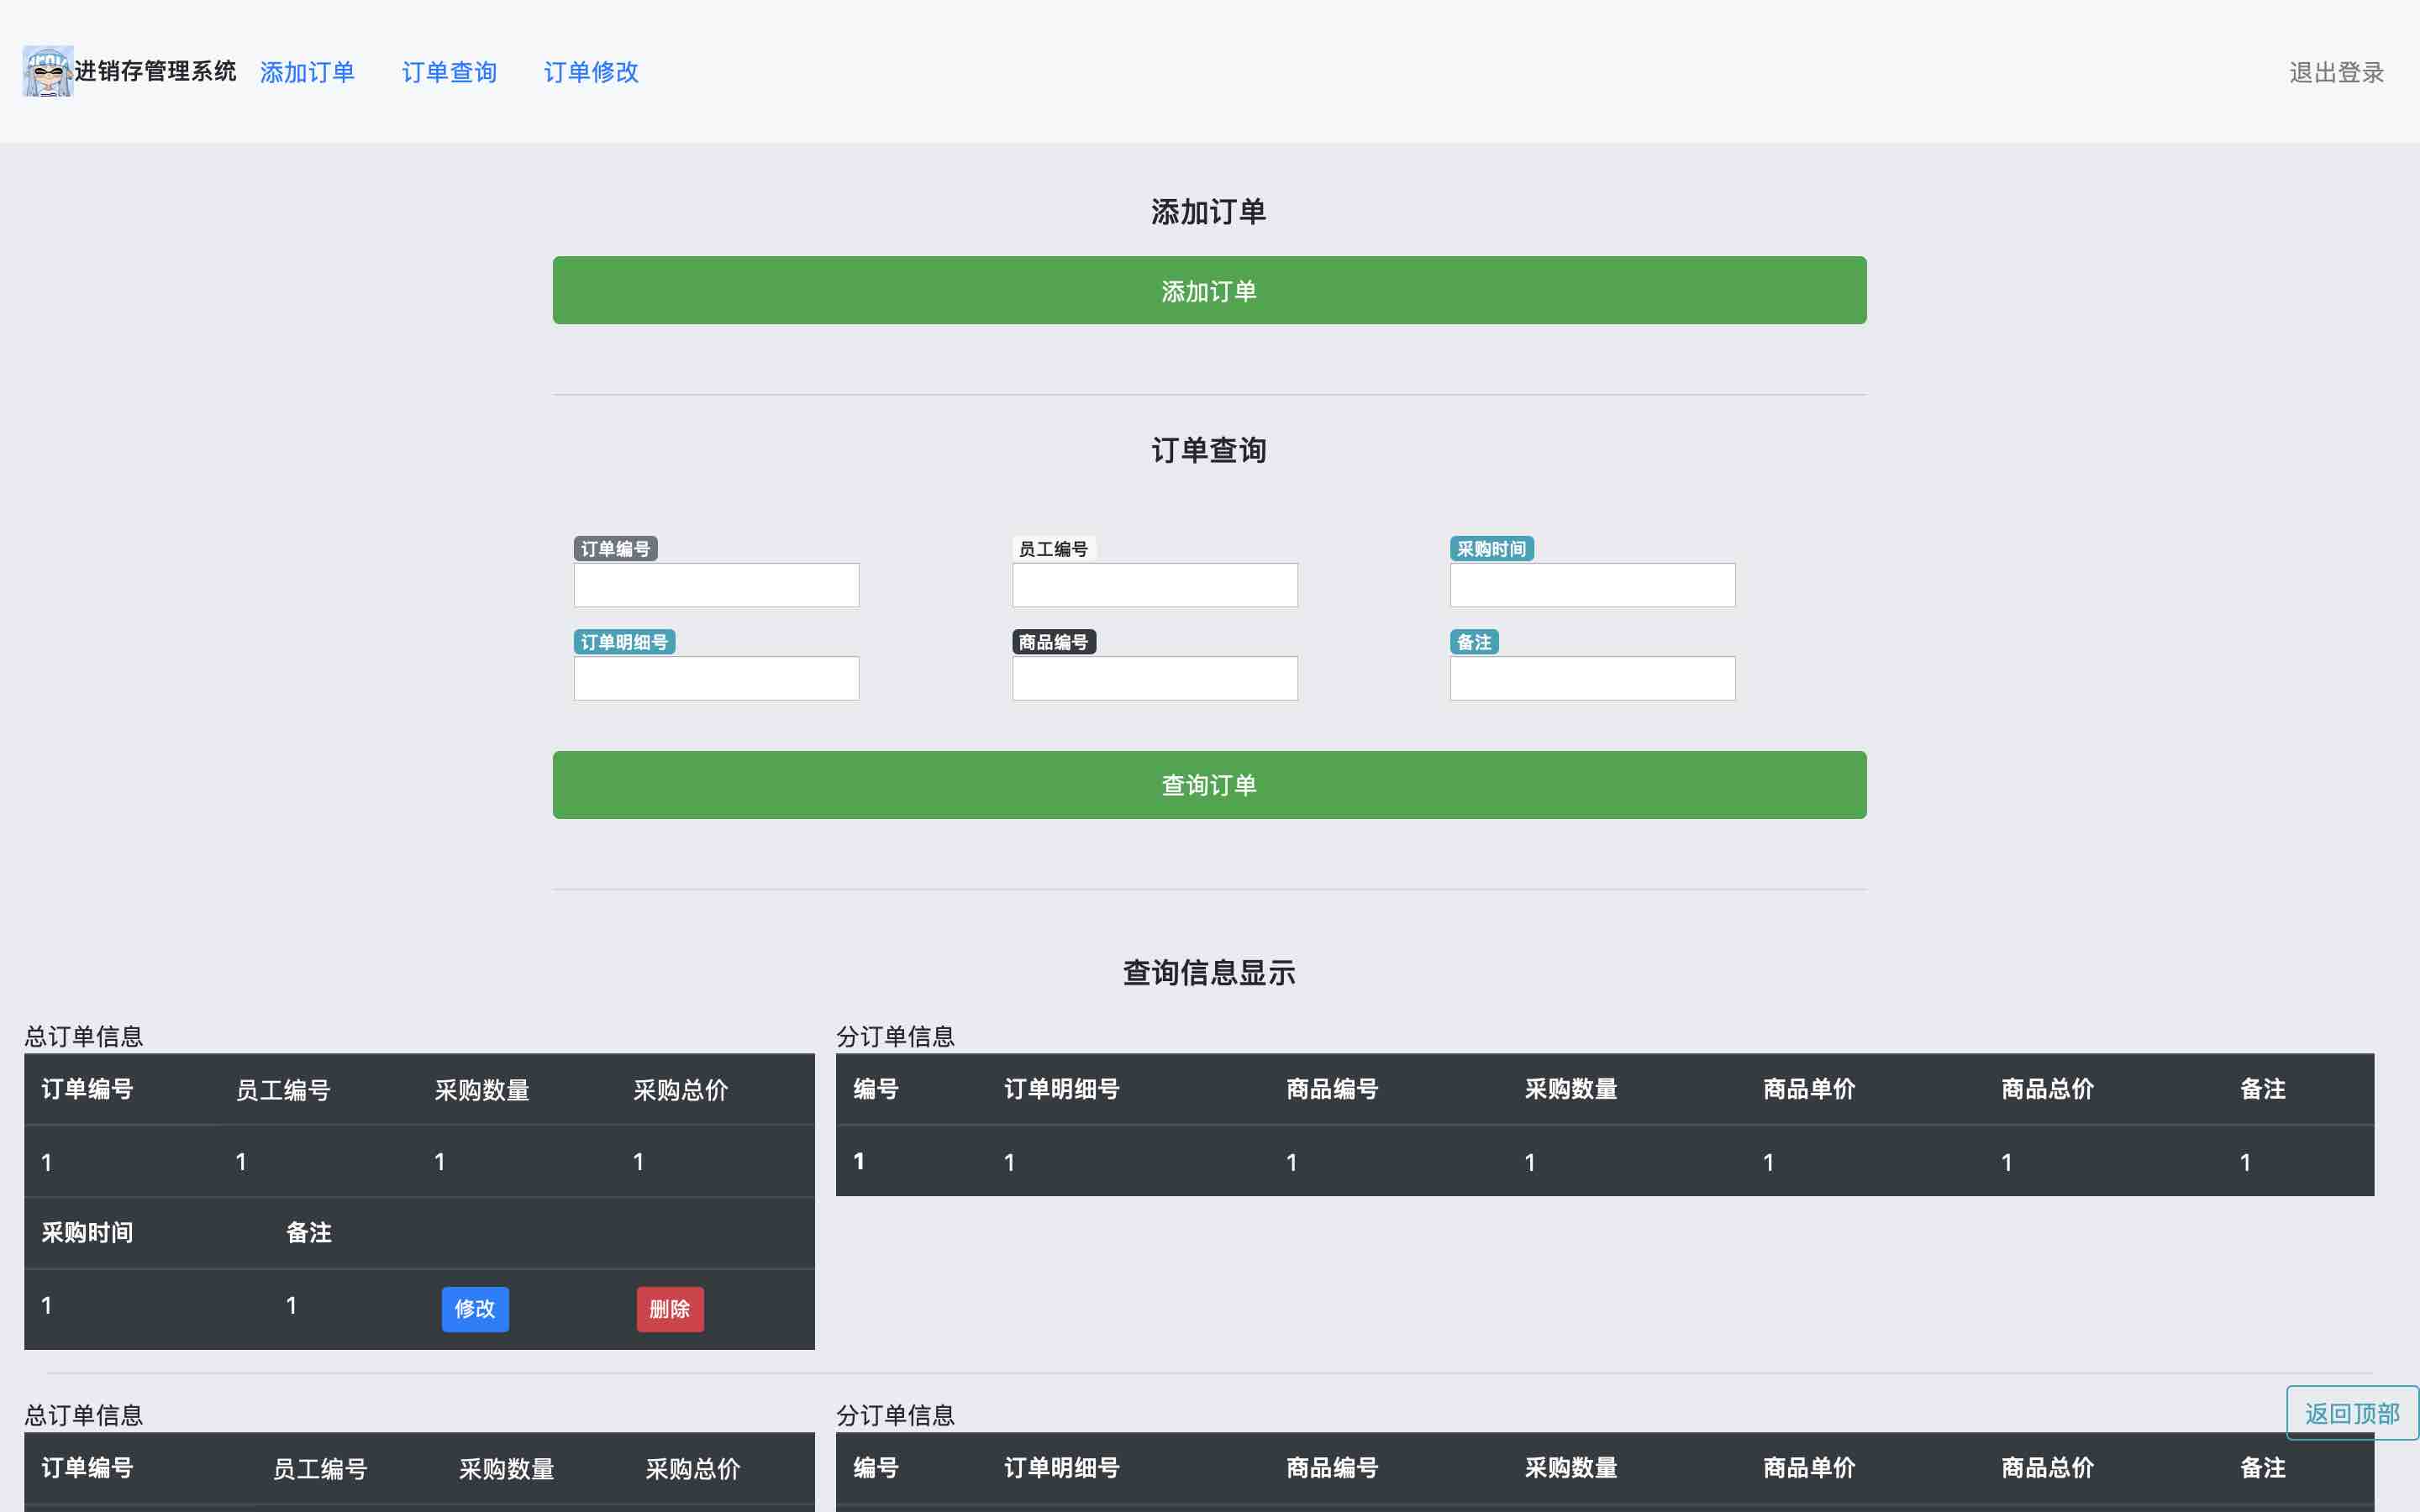The image size is (2420, 1512).
Task: Click 退出登录 to log out
Action: (x=2336, y=72)
